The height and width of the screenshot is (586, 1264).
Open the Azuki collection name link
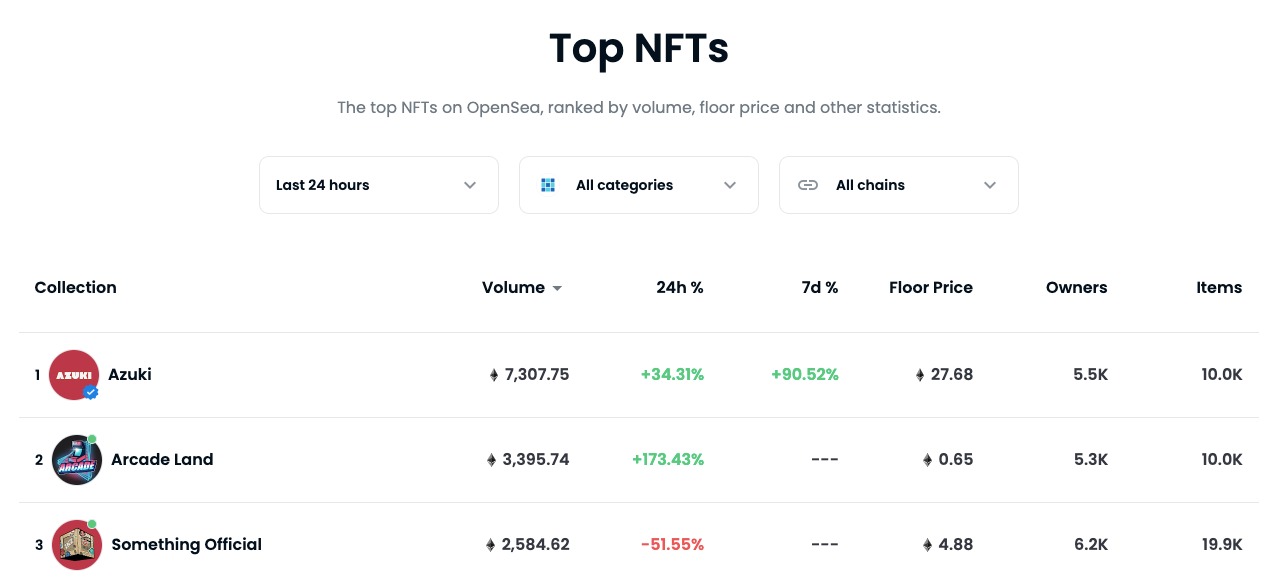click(x=130, y=375)
